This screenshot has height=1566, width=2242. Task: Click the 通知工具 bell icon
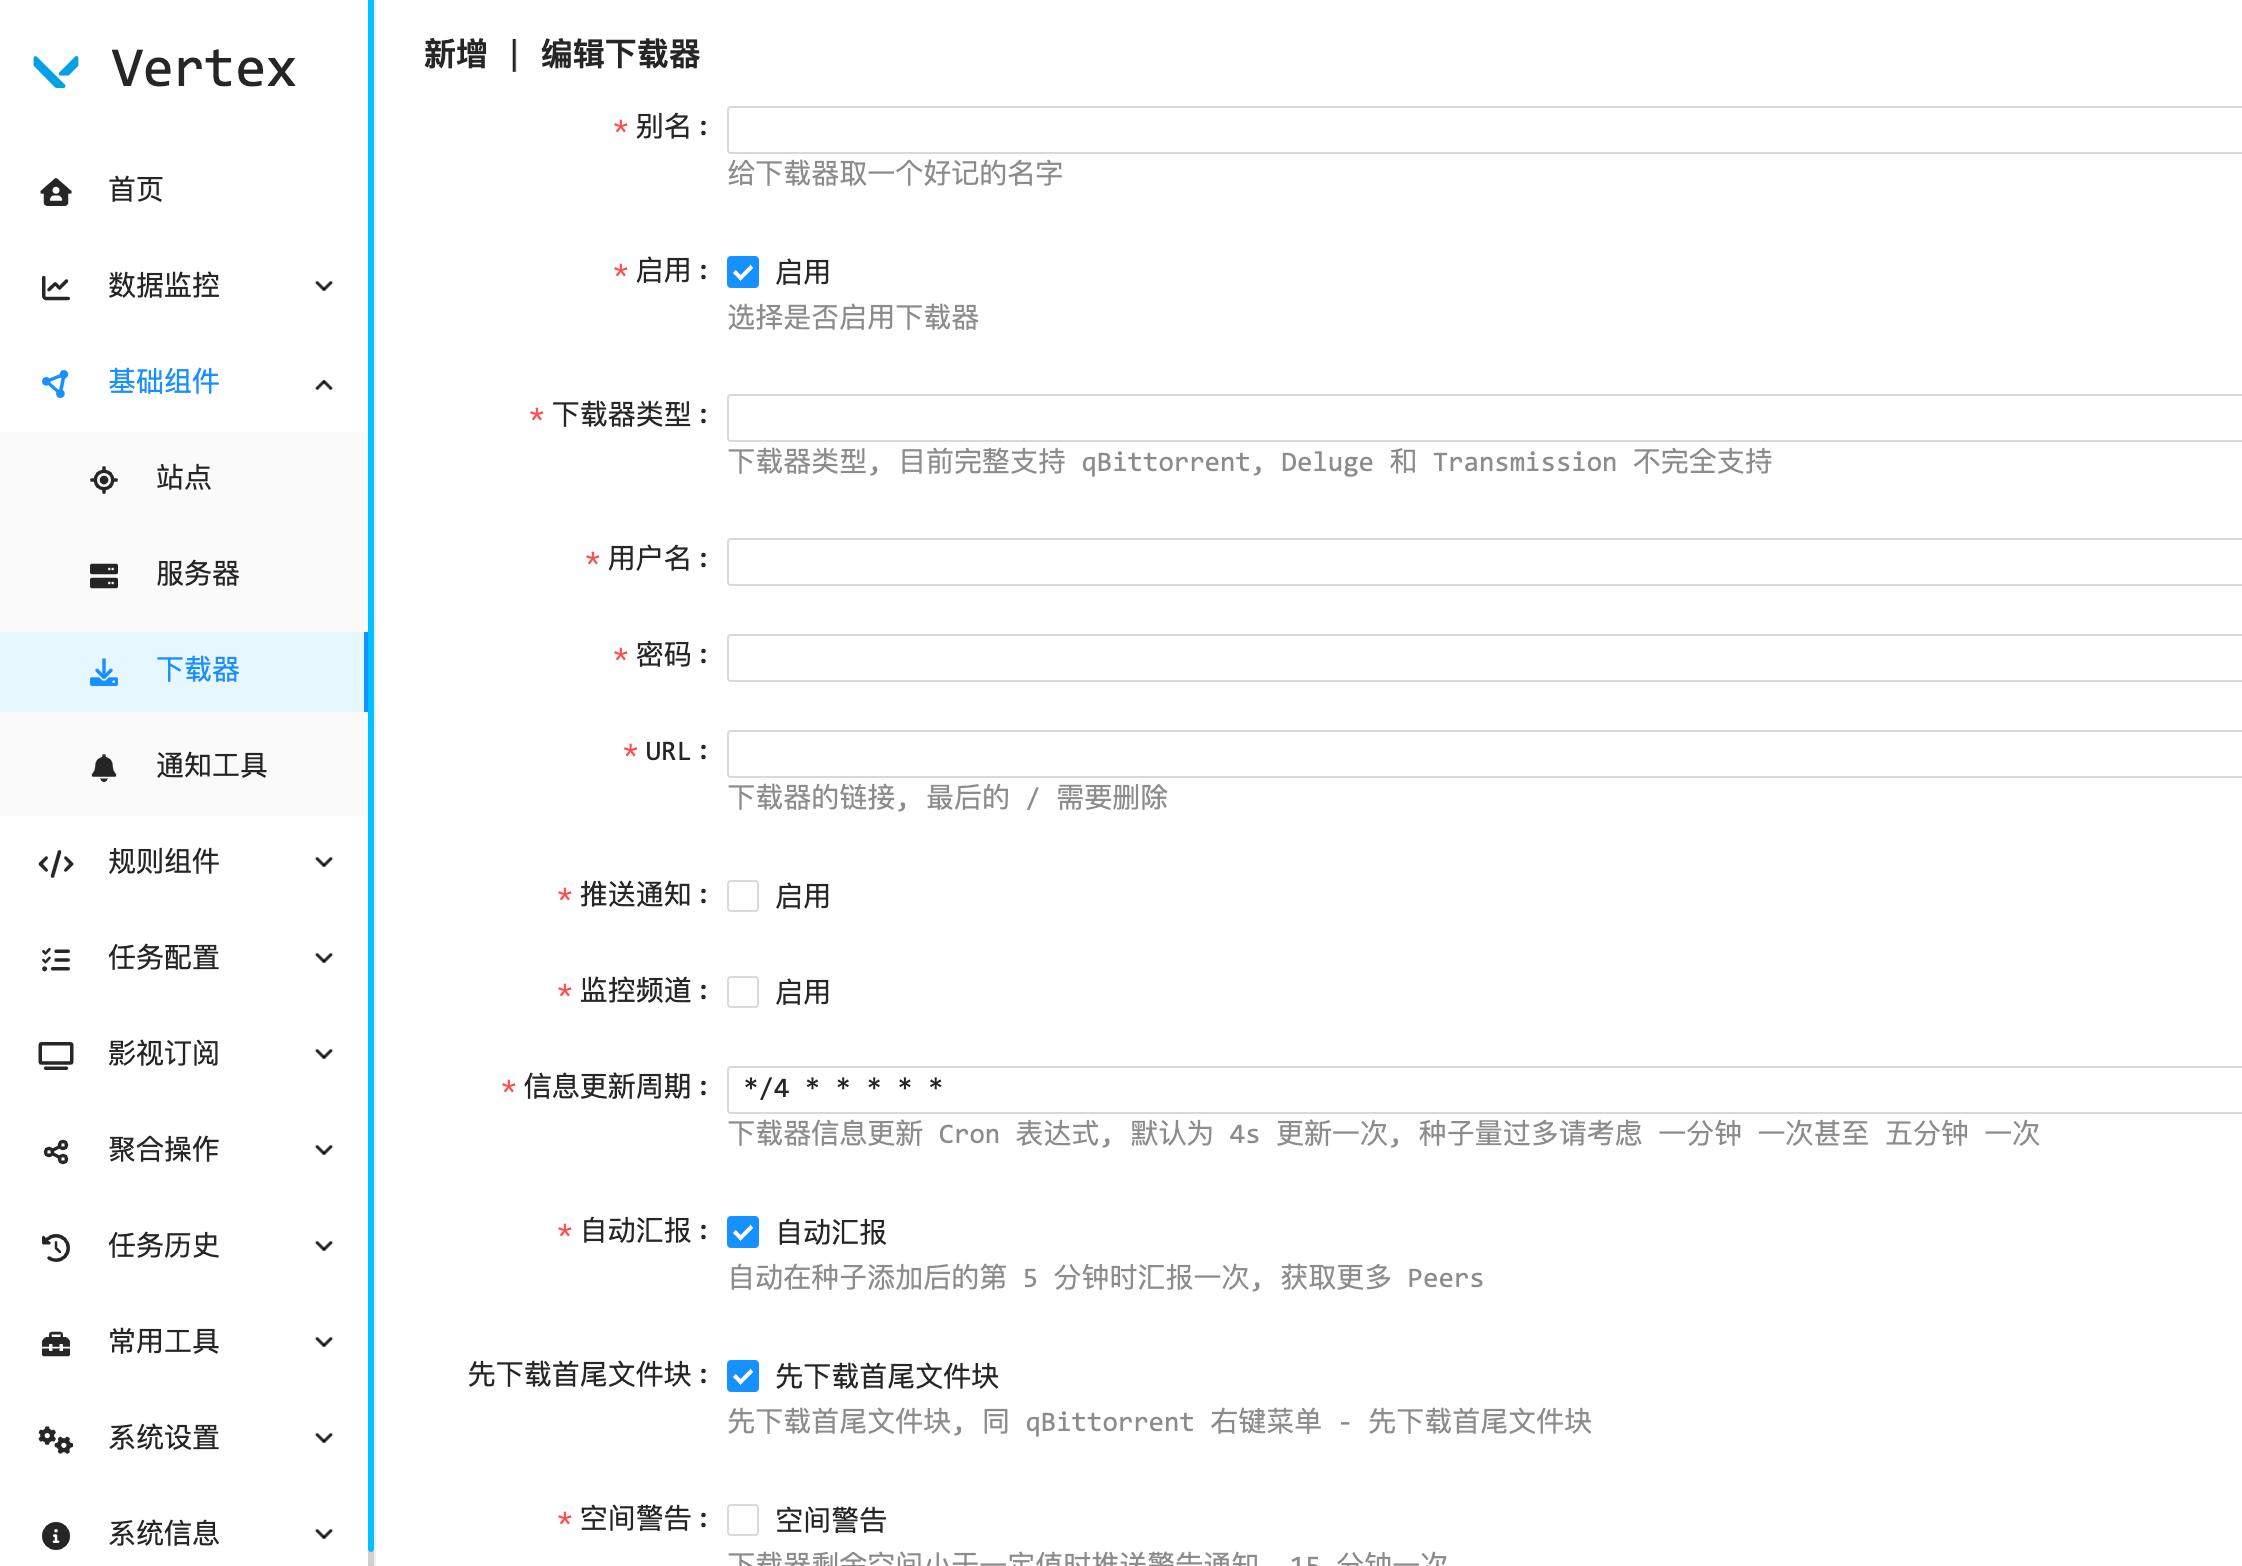tap(103, 767)
